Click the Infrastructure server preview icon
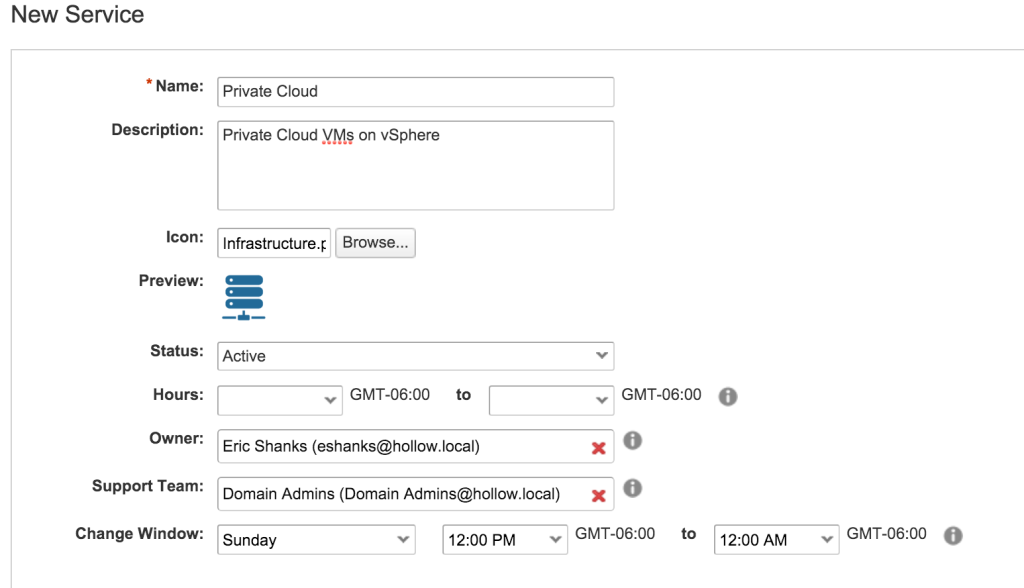 [244, 297]
